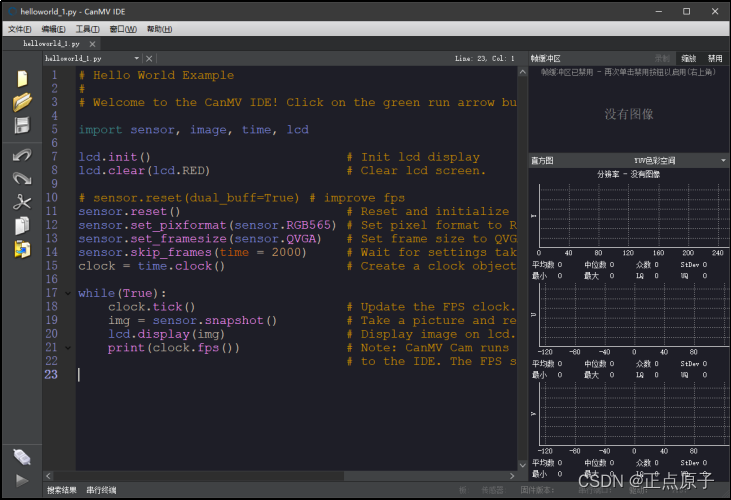Undo the last edit
Screen dimensions: 731x500
[22, 155]
